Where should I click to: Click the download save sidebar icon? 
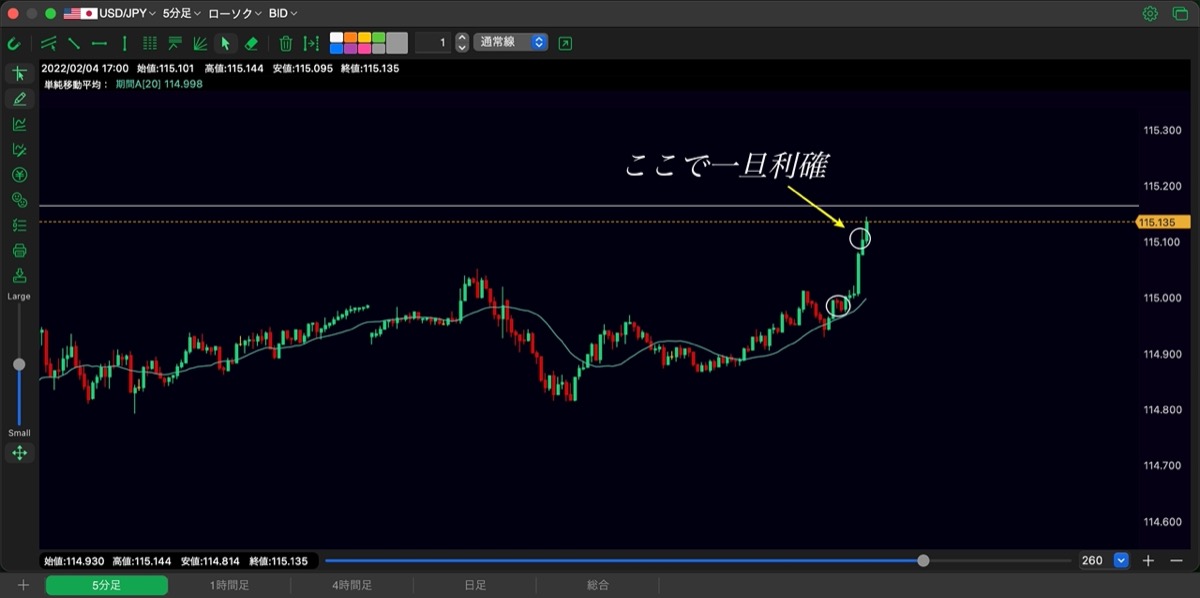19,275
